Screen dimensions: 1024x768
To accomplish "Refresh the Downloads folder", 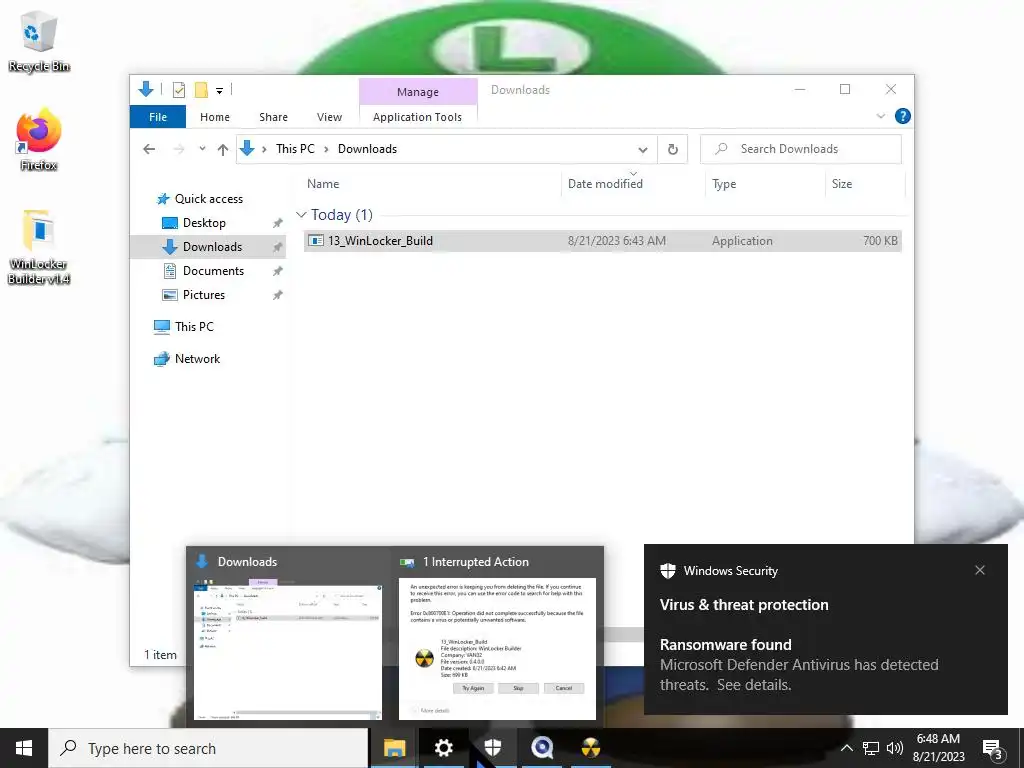I will pos(673,150).
